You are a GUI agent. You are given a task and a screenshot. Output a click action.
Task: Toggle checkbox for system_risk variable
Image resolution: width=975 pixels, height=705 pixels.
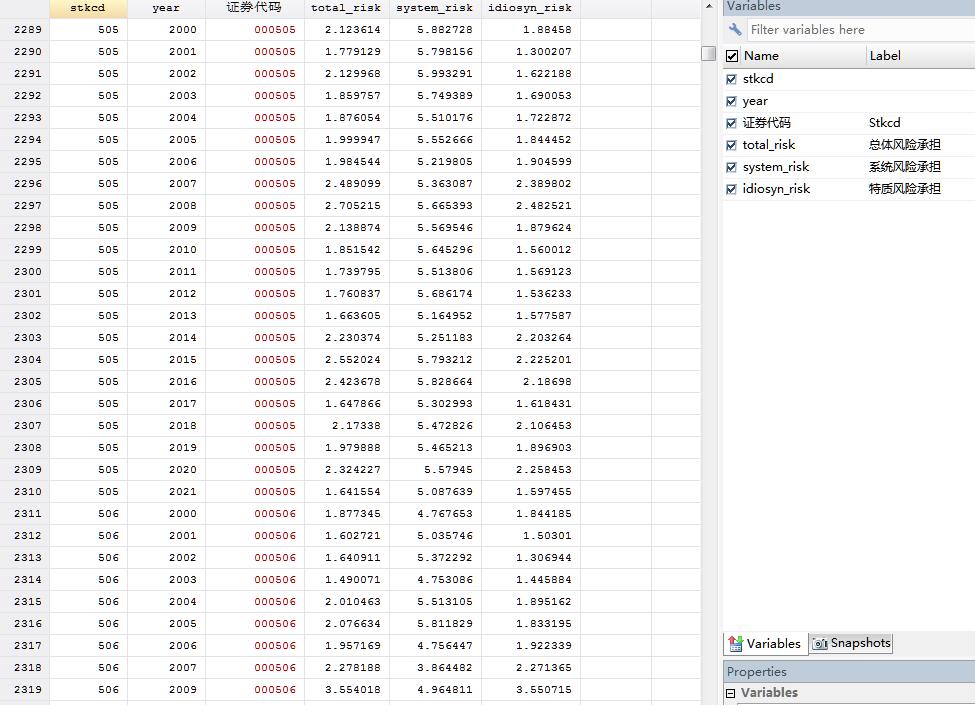coord(731,167)
